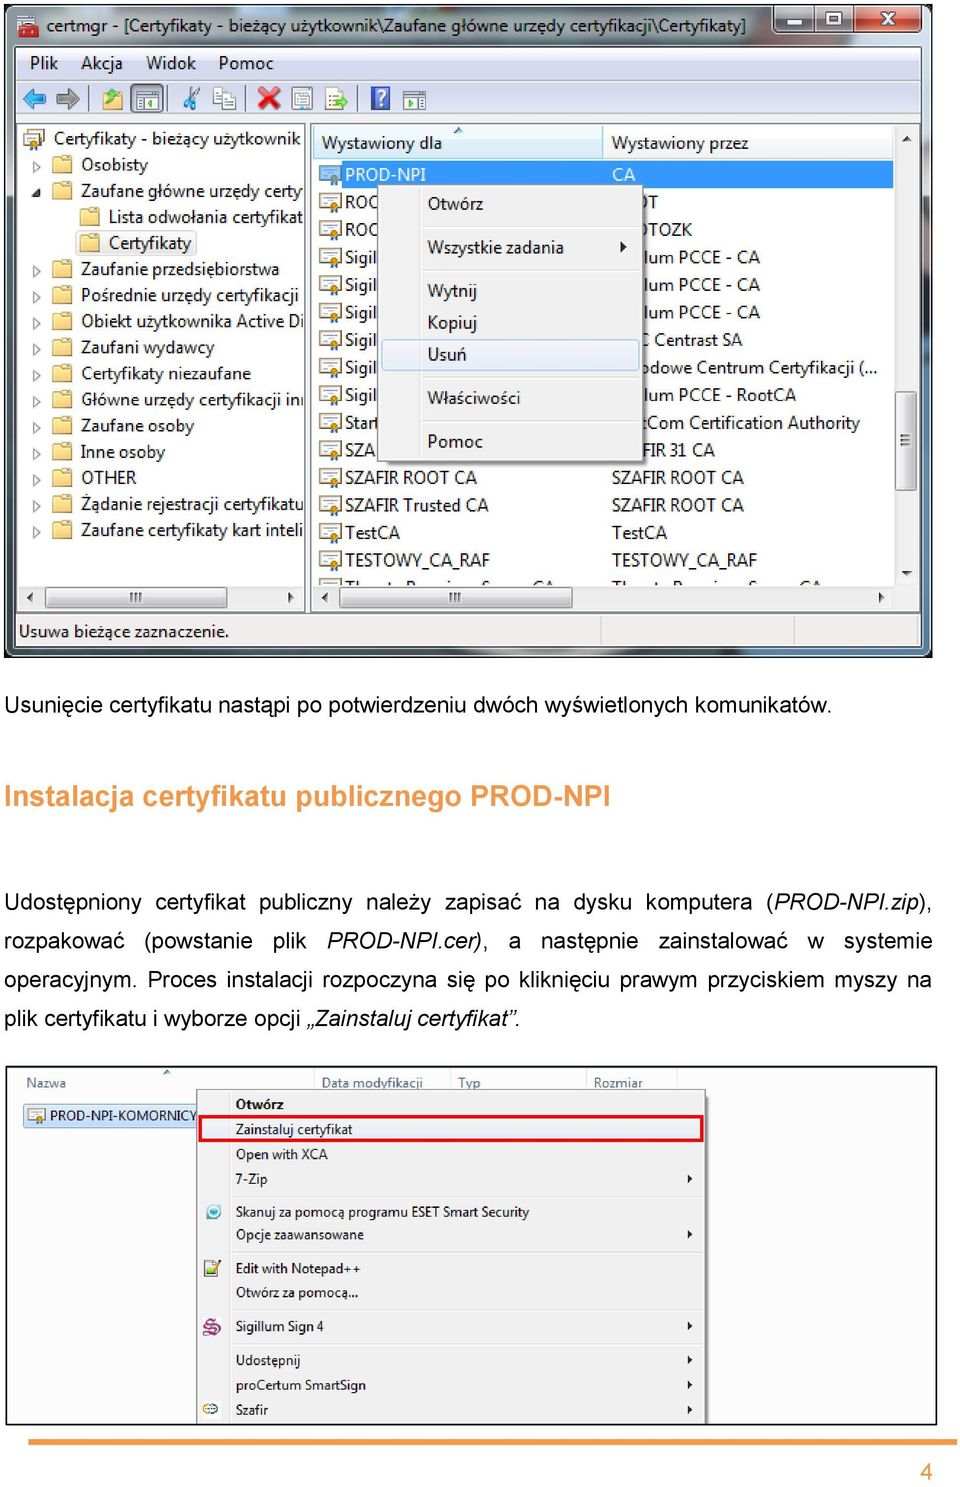Image resolution: width=960 pixels, height=1487 pixels.
Task: Expand the Inne osoby node
Action: 37,453
